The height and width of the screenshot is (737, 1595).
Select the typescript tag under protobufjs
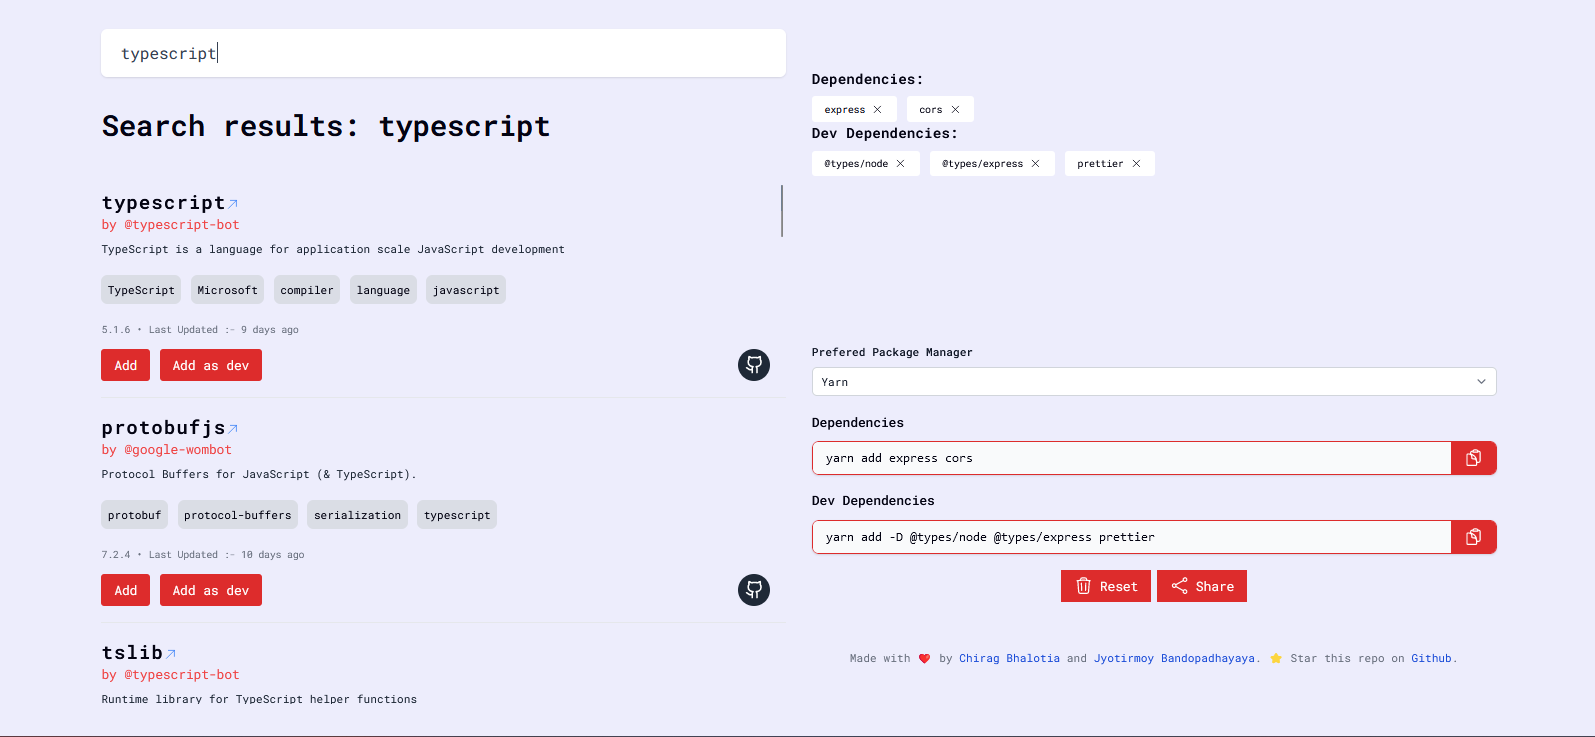(457, 515)
